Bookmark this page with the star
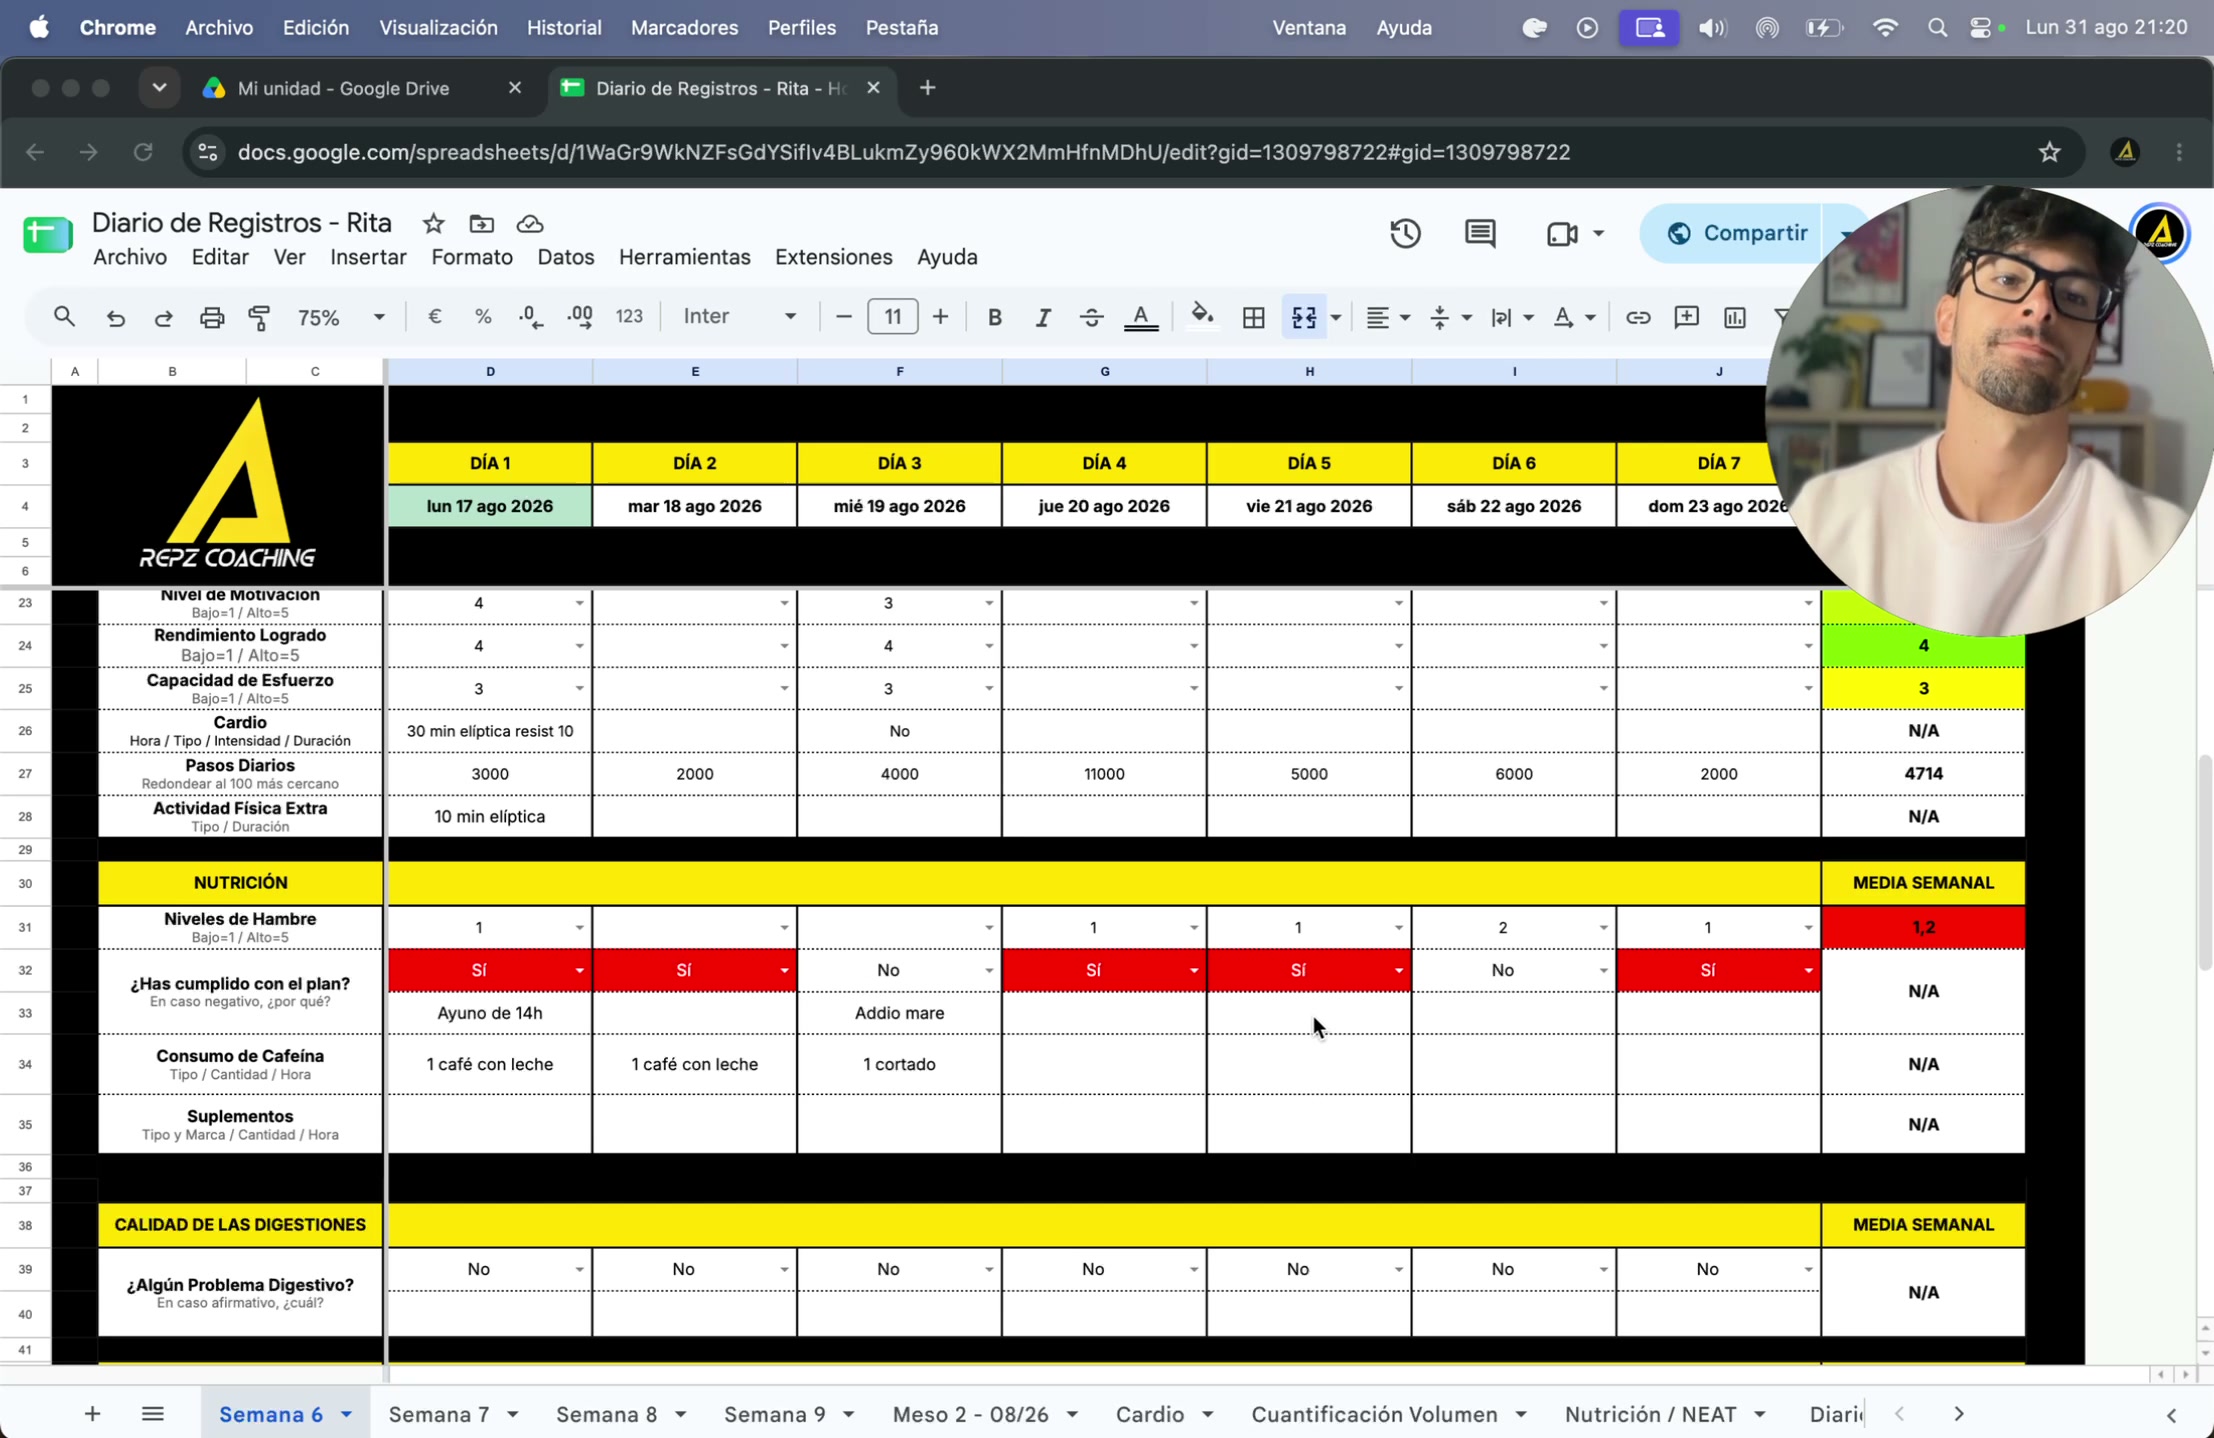 [2049, 152]
